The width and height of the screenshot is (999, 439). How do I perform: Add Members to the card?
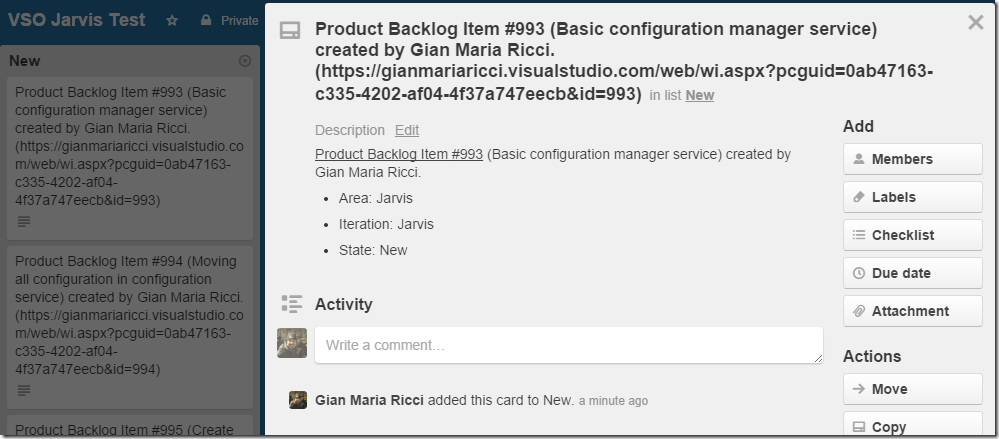click(912, 159)
